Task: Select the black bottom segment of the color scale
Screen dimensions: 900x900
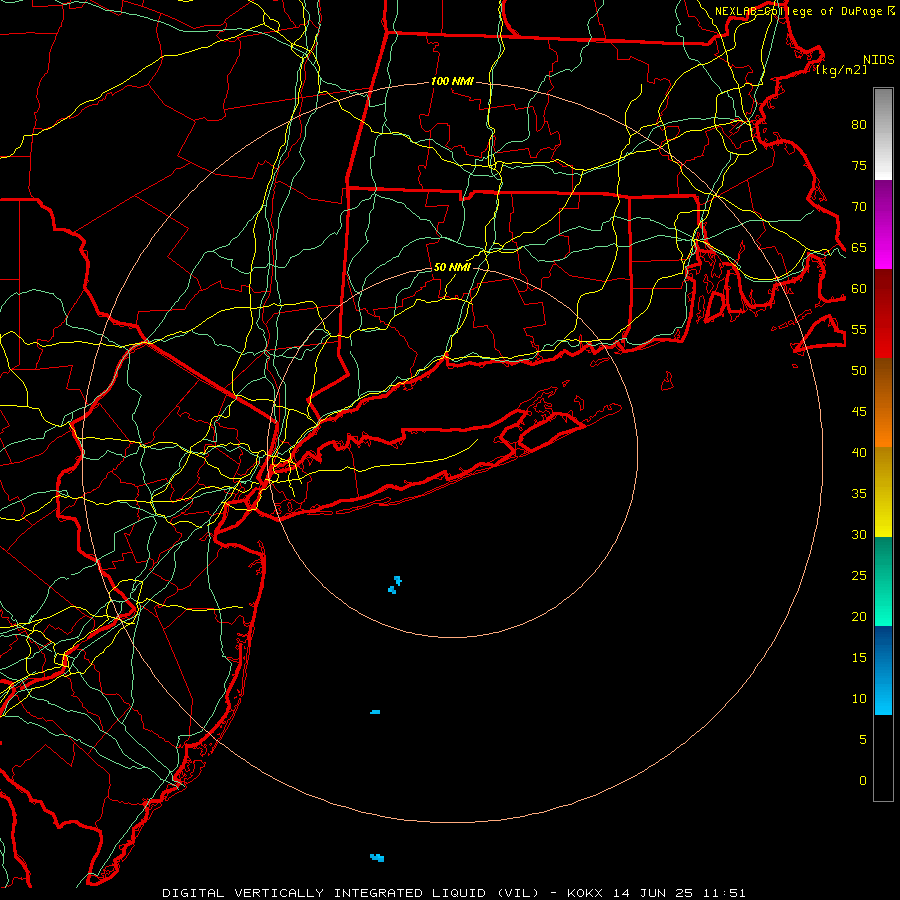Action: 883,758
